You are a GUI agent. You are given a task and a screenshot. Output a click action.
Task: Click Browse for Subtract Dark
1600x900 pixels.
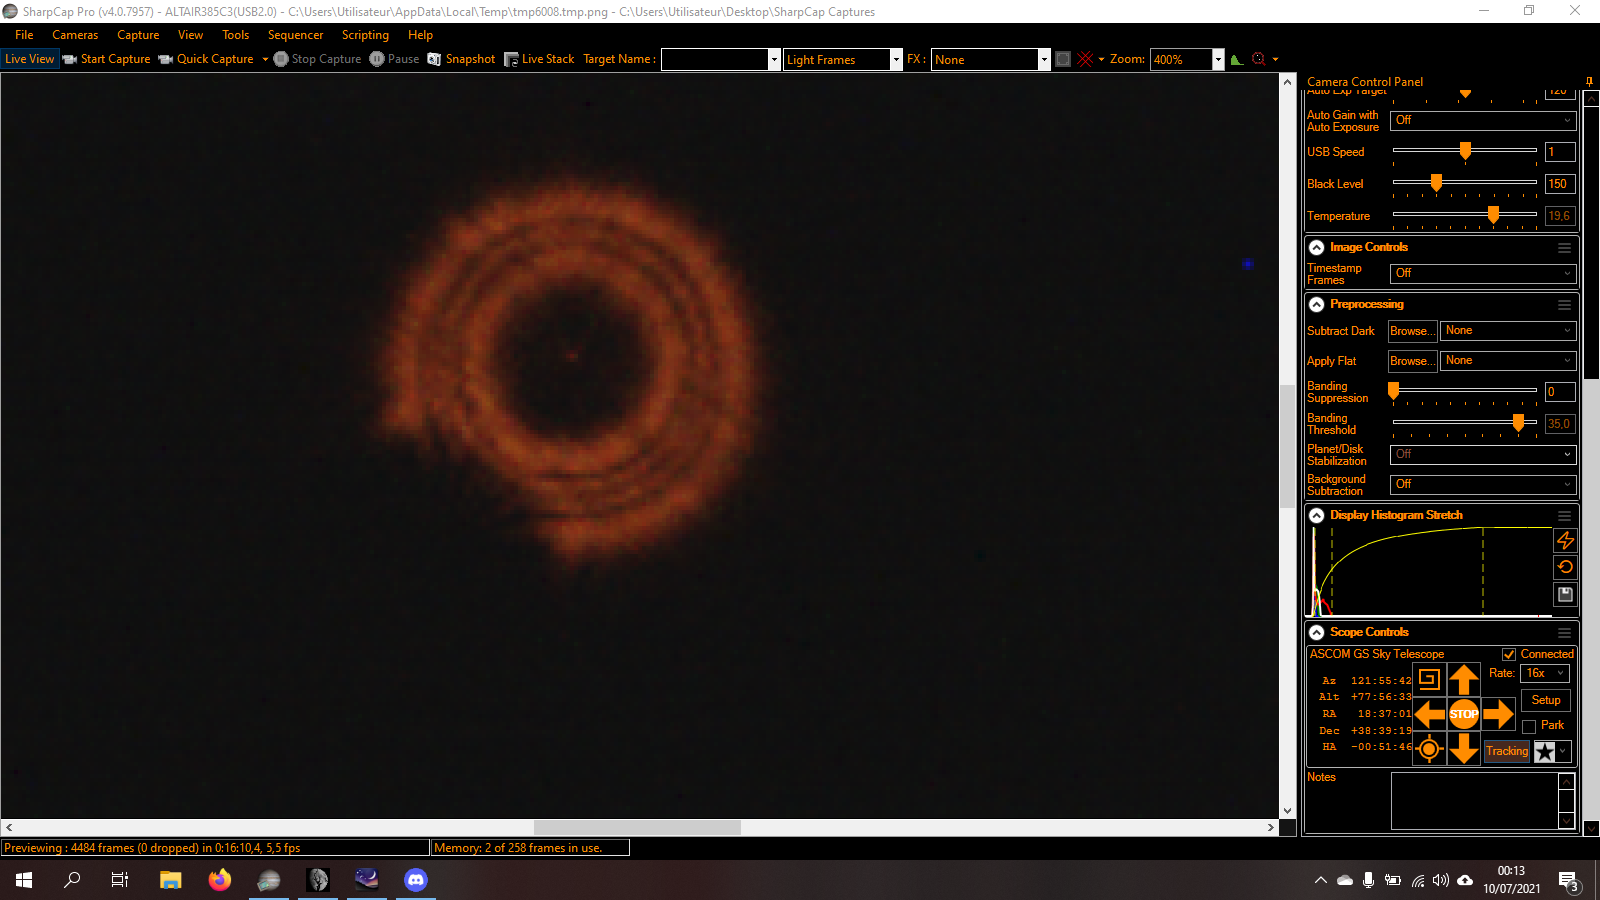coord(1412,331)
